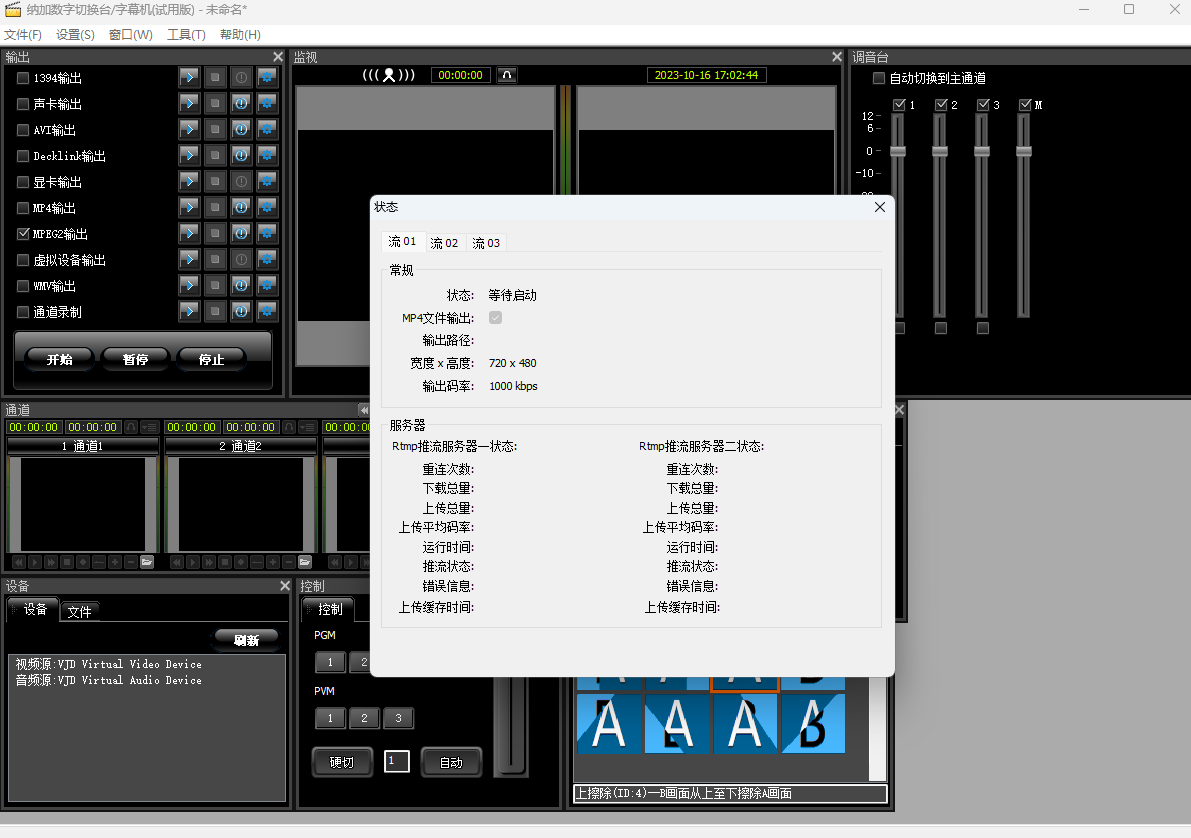Viewport: 1191px width, 838px height.
Task: Select PGM channel 1 button
Action: (330, 662)
